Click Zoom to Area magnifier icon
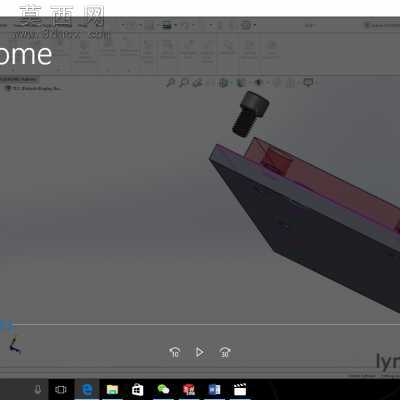The height and width of the screenshot is (400, 400). (184, 82)
